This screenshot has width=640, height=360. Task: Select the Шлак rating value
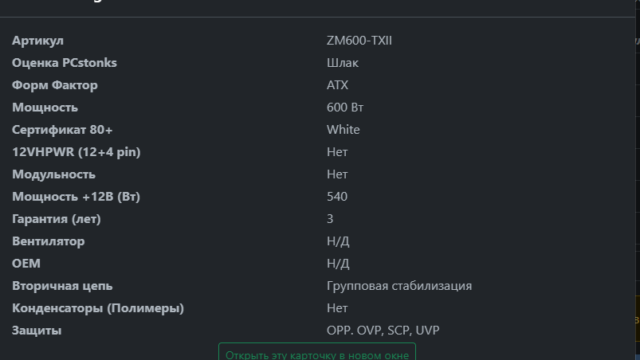click(x=342, y=63)
